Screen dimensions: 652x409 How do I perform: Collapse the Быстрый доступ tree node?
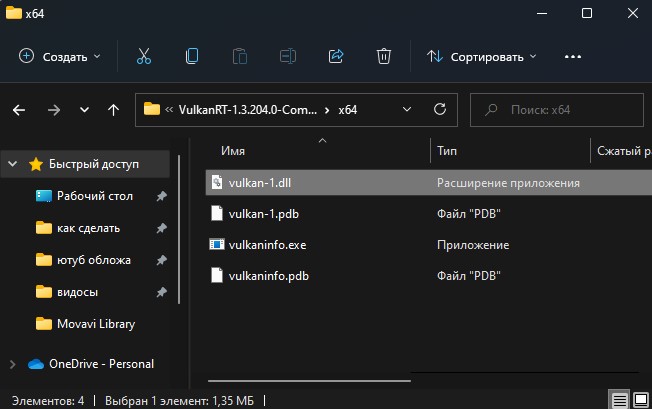point(12,164)
